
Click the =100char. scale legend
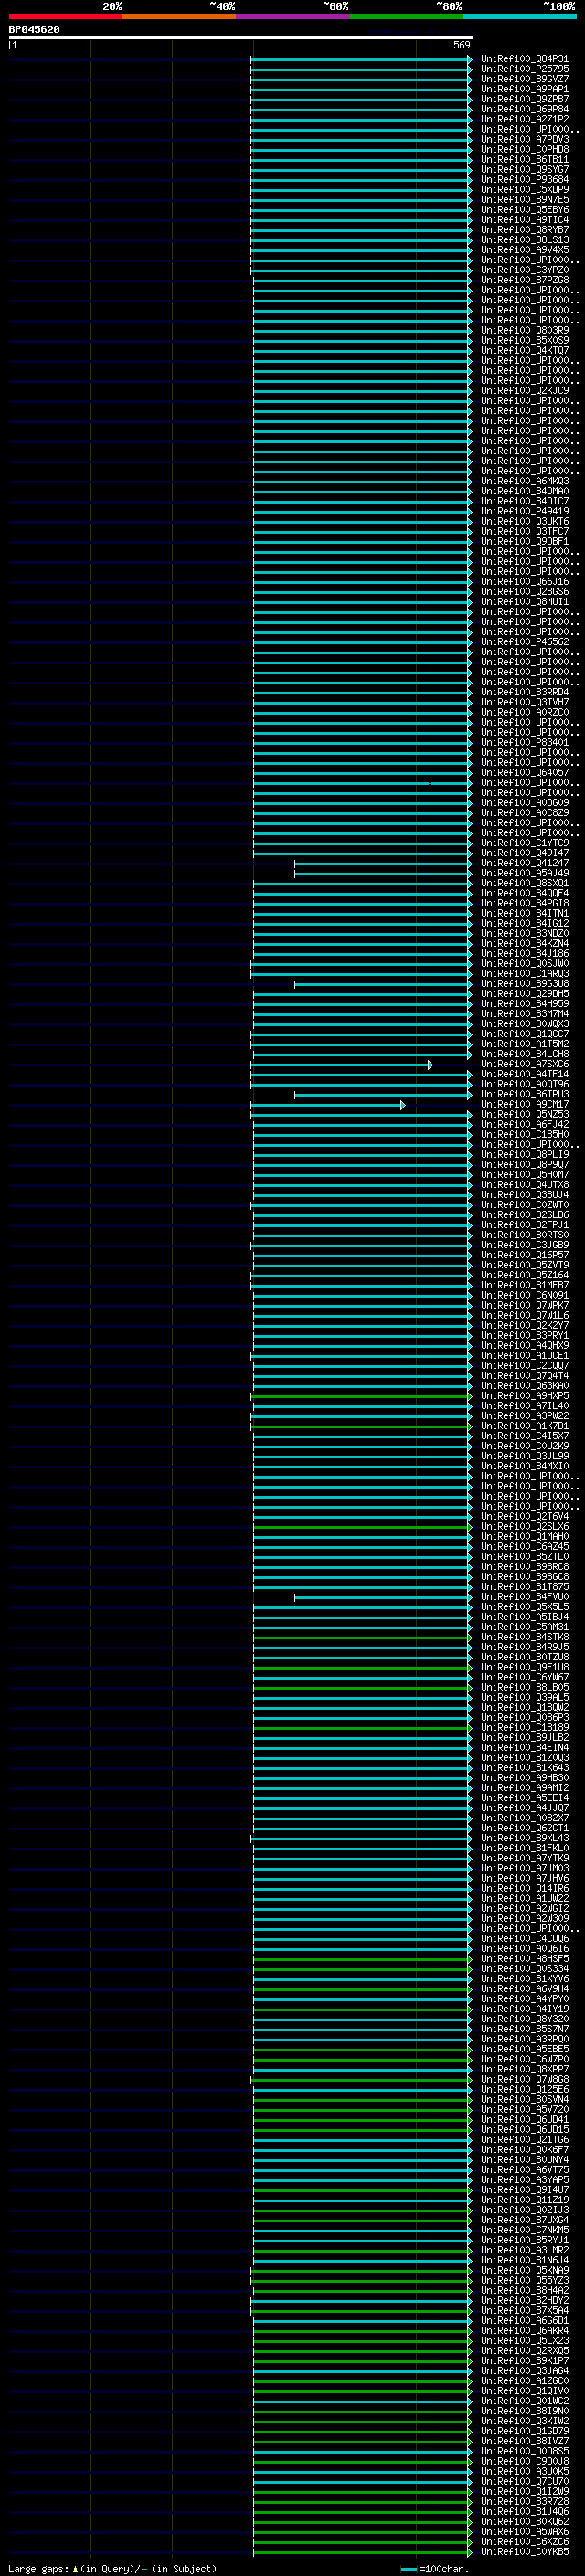coord(435,2568)
